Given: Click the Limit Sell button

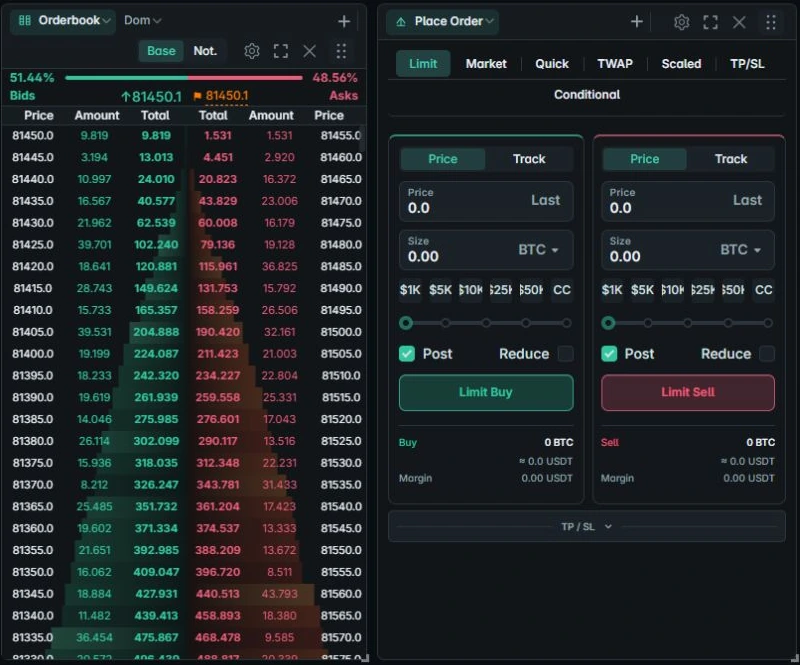Looking at the screenshot, I should coord(688,392).
